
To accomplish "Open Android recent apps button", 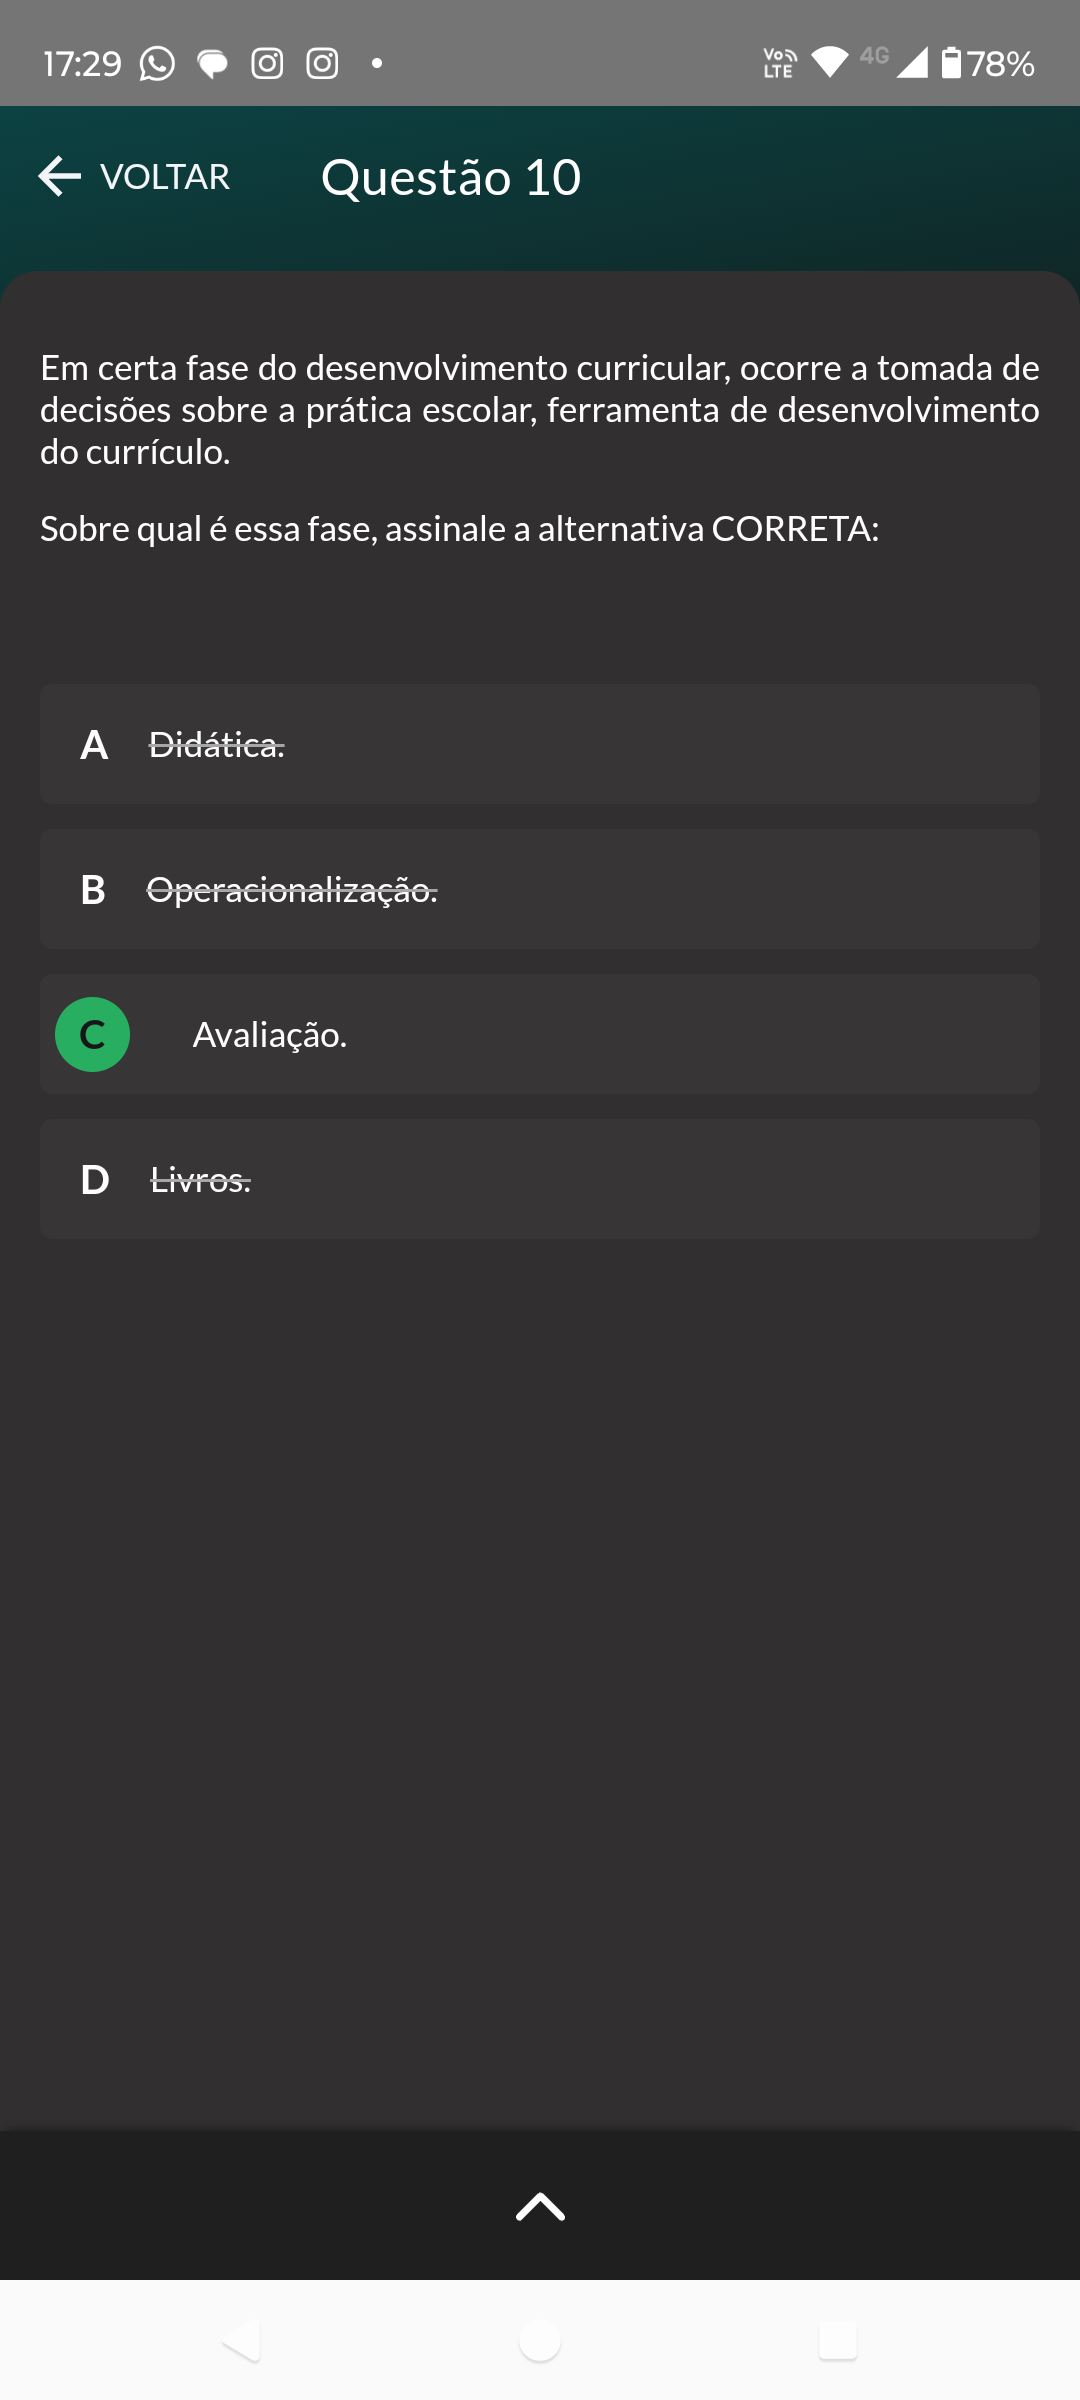I will tap(838, 2340).
